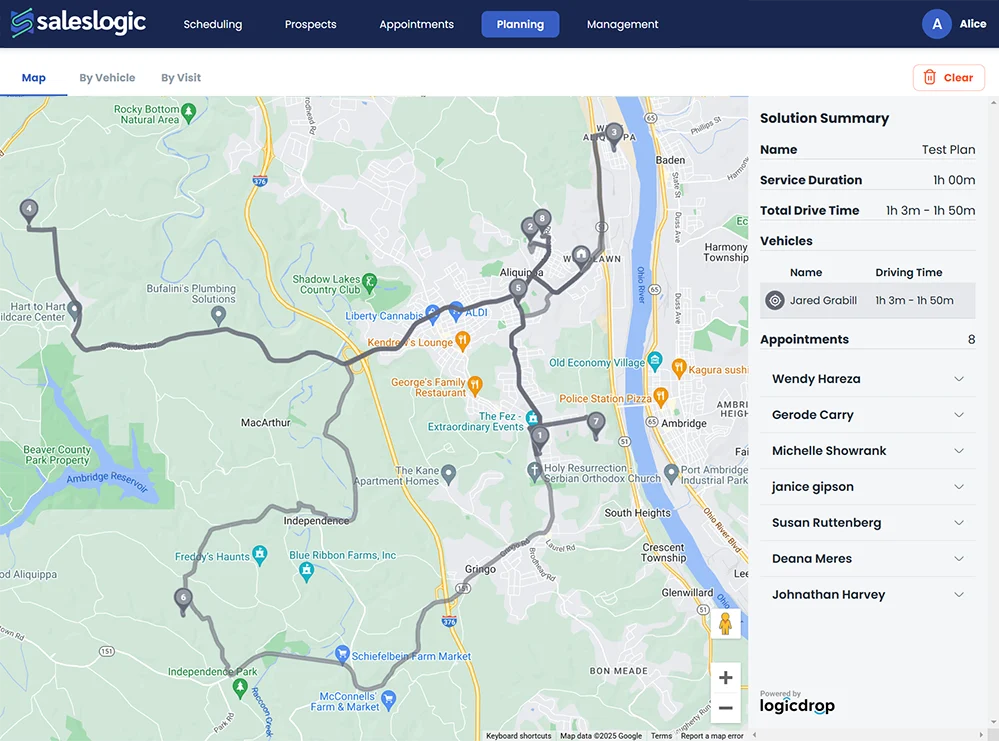Open Street View pegman control
Screen dimensions: 999x741
pos(726,623)
